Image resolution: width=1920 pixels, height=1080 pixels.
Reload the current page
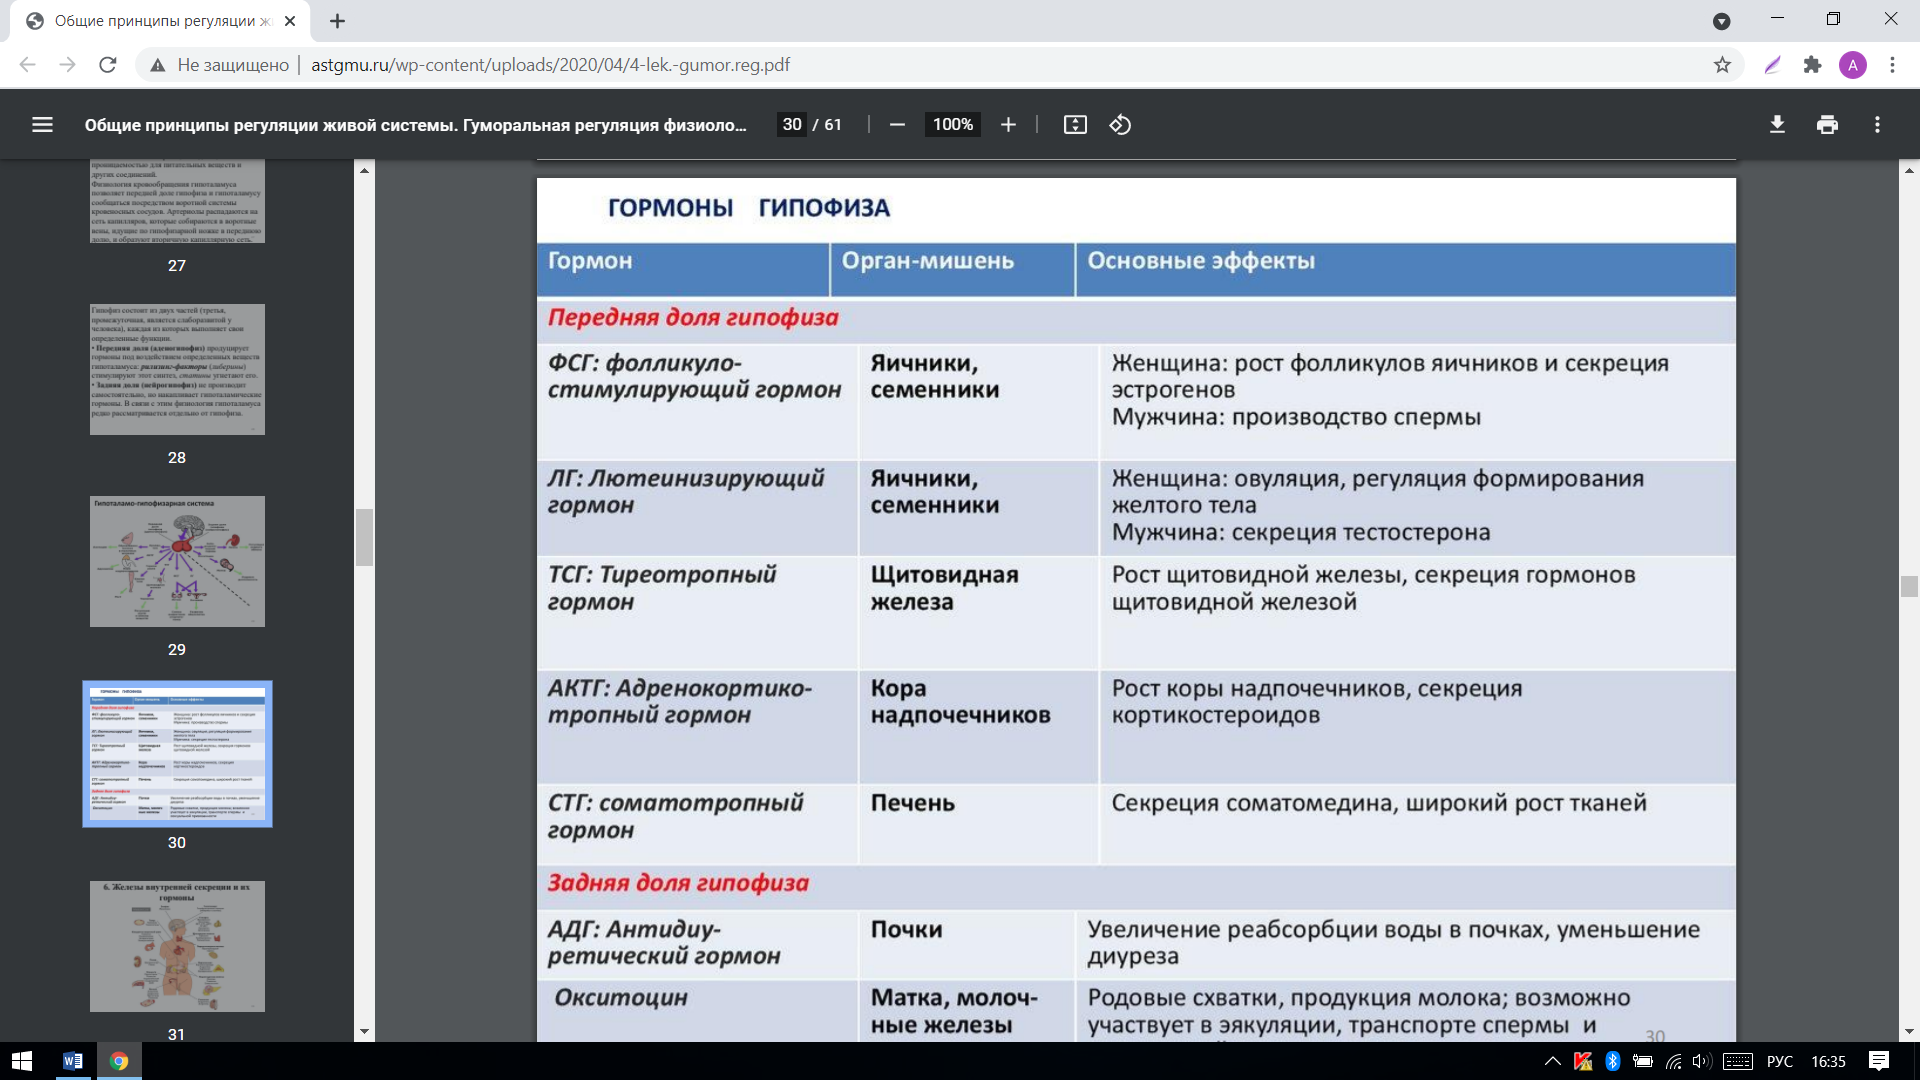coord(108,65)
